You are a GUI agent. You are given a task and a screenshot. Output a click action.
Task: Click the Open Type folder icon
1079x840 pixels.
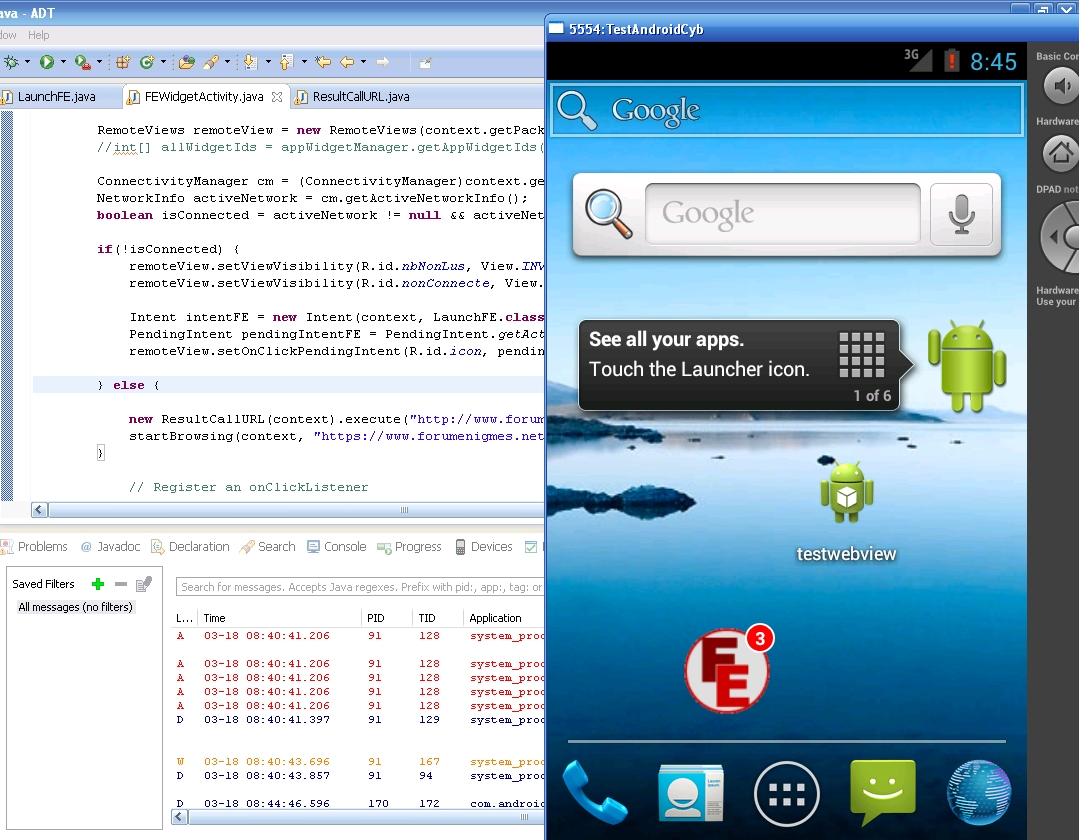186,63
